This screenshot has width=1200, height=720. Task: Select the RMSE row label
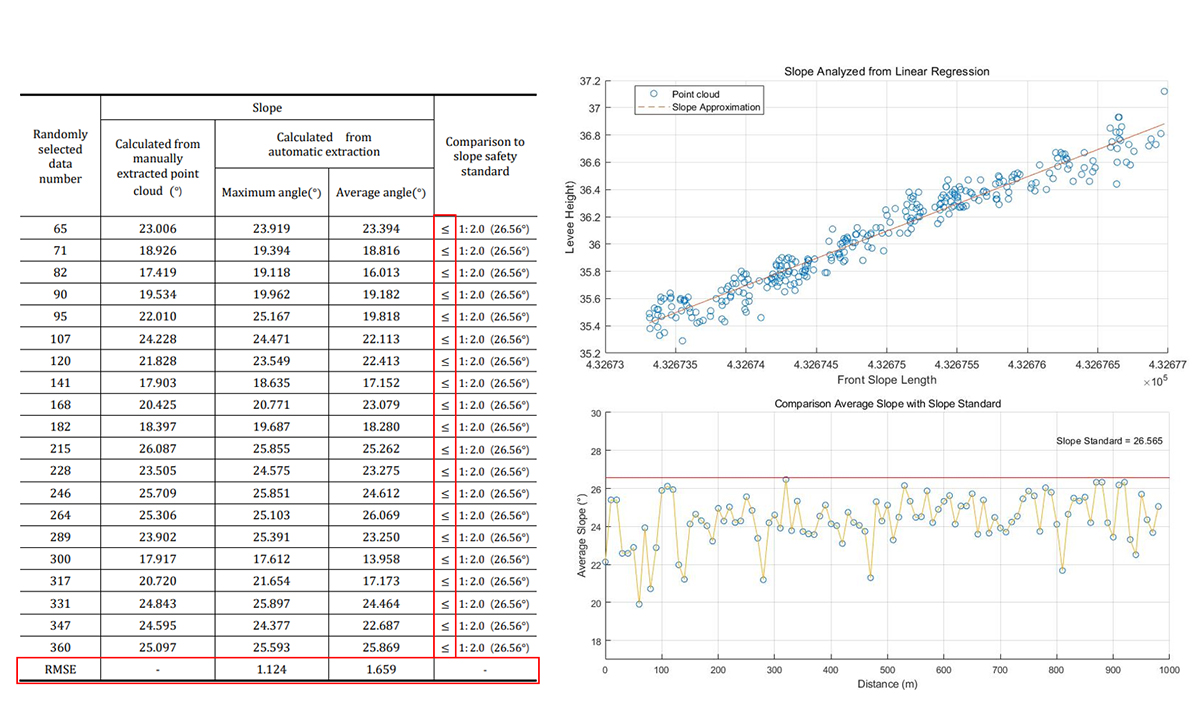click(x=59, y=670)
